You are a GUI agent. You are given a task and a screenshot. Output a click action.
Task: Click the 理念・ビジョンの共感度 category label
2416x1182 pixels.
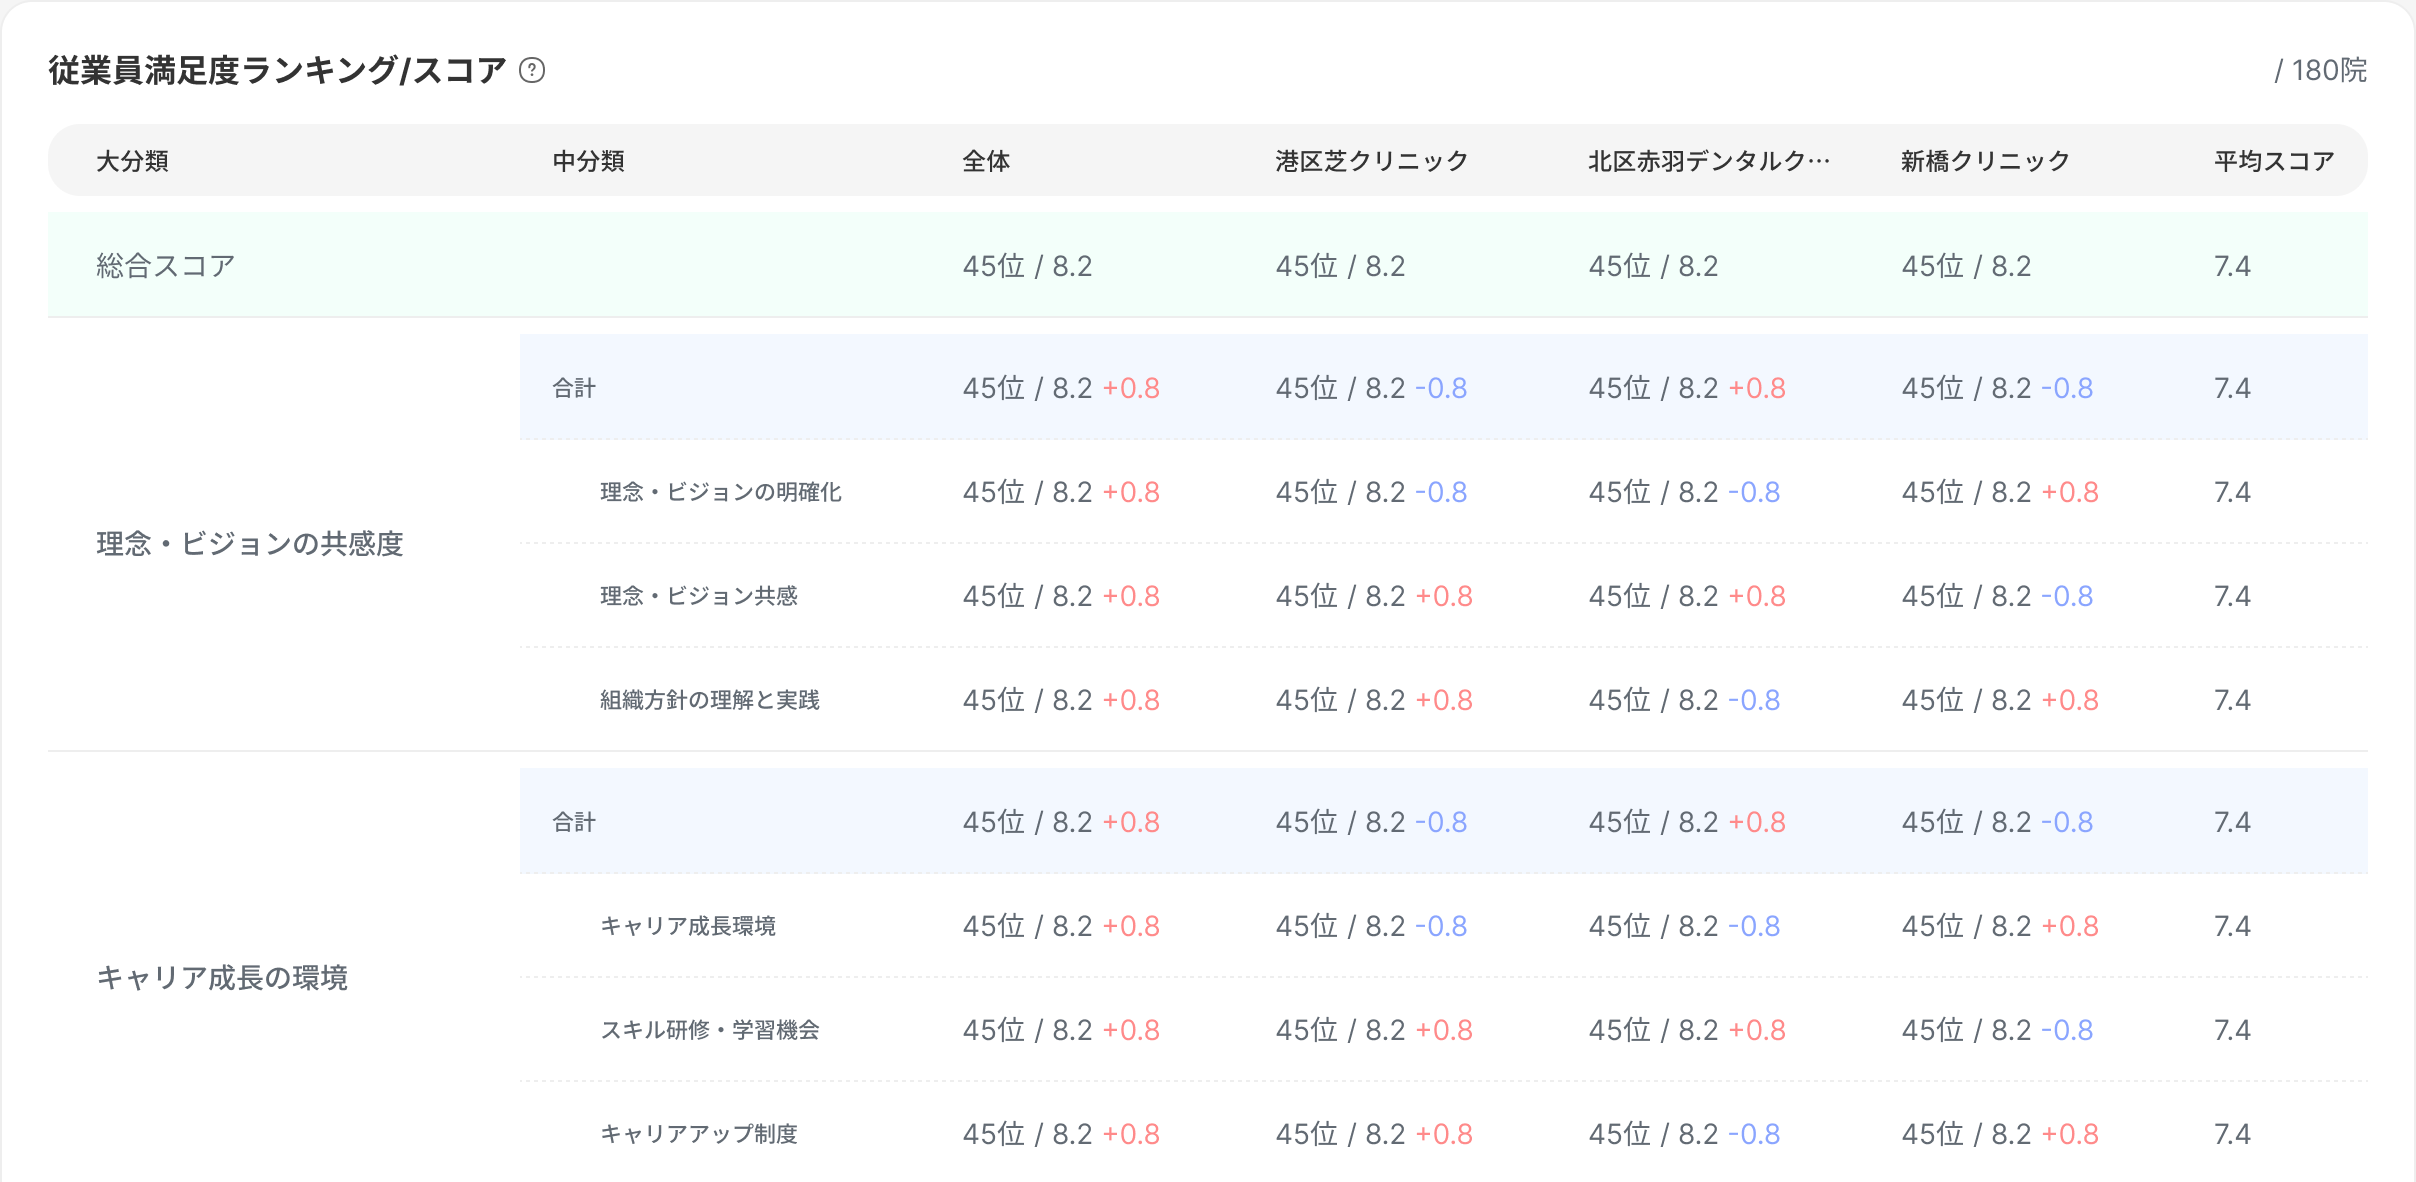tap(249, 544)
